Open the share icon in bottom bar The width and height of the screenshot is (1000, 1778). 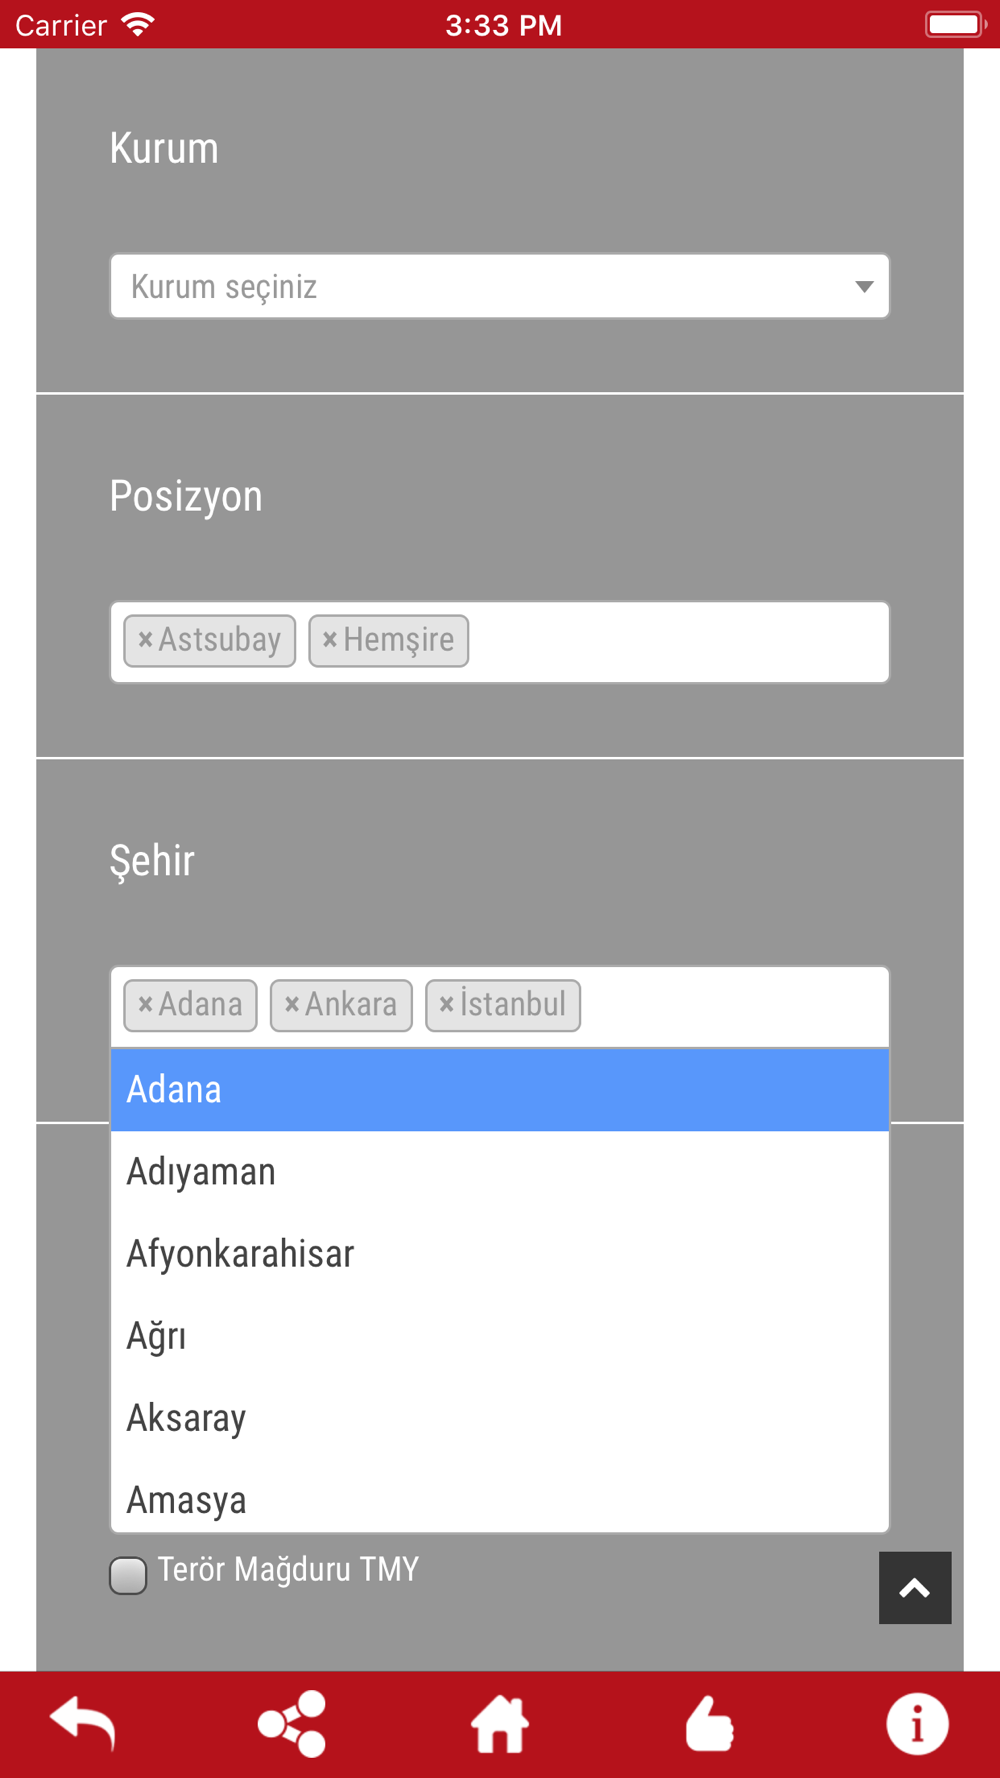[292, 1724]
